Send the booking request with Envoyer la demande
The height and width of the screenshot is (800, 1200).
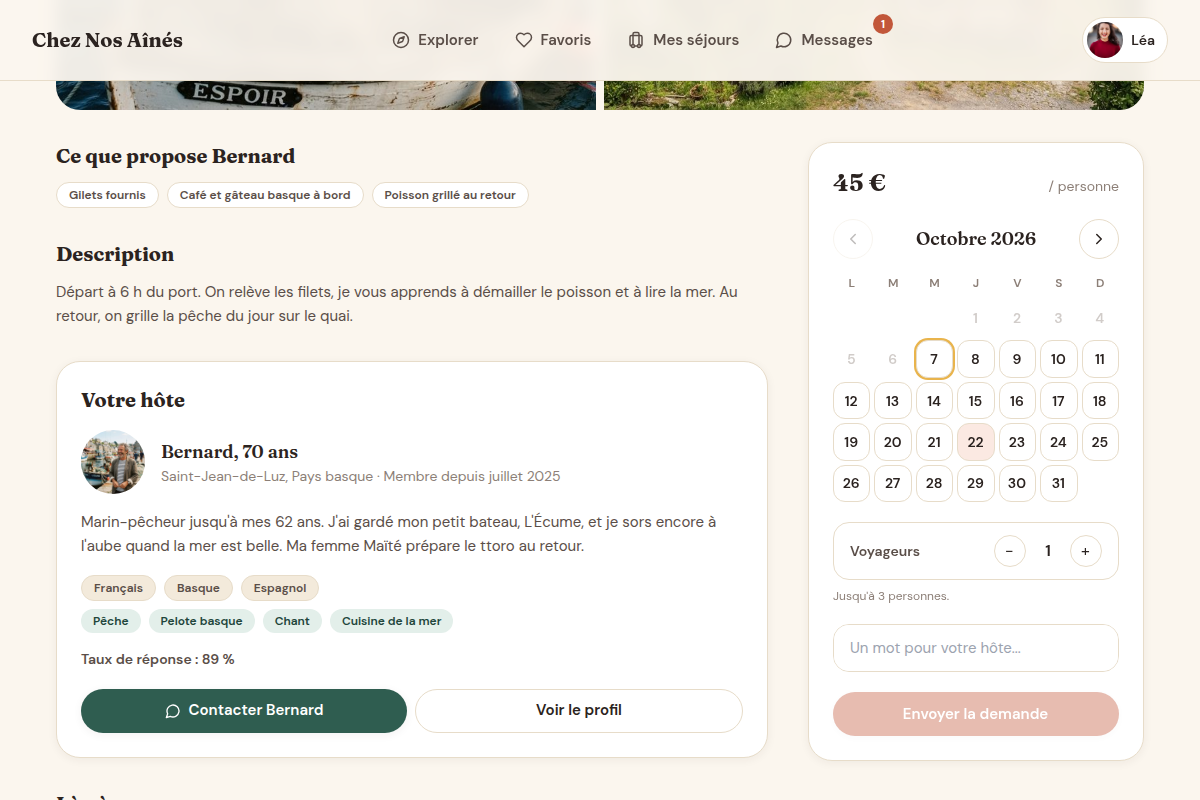click(975, 714)
